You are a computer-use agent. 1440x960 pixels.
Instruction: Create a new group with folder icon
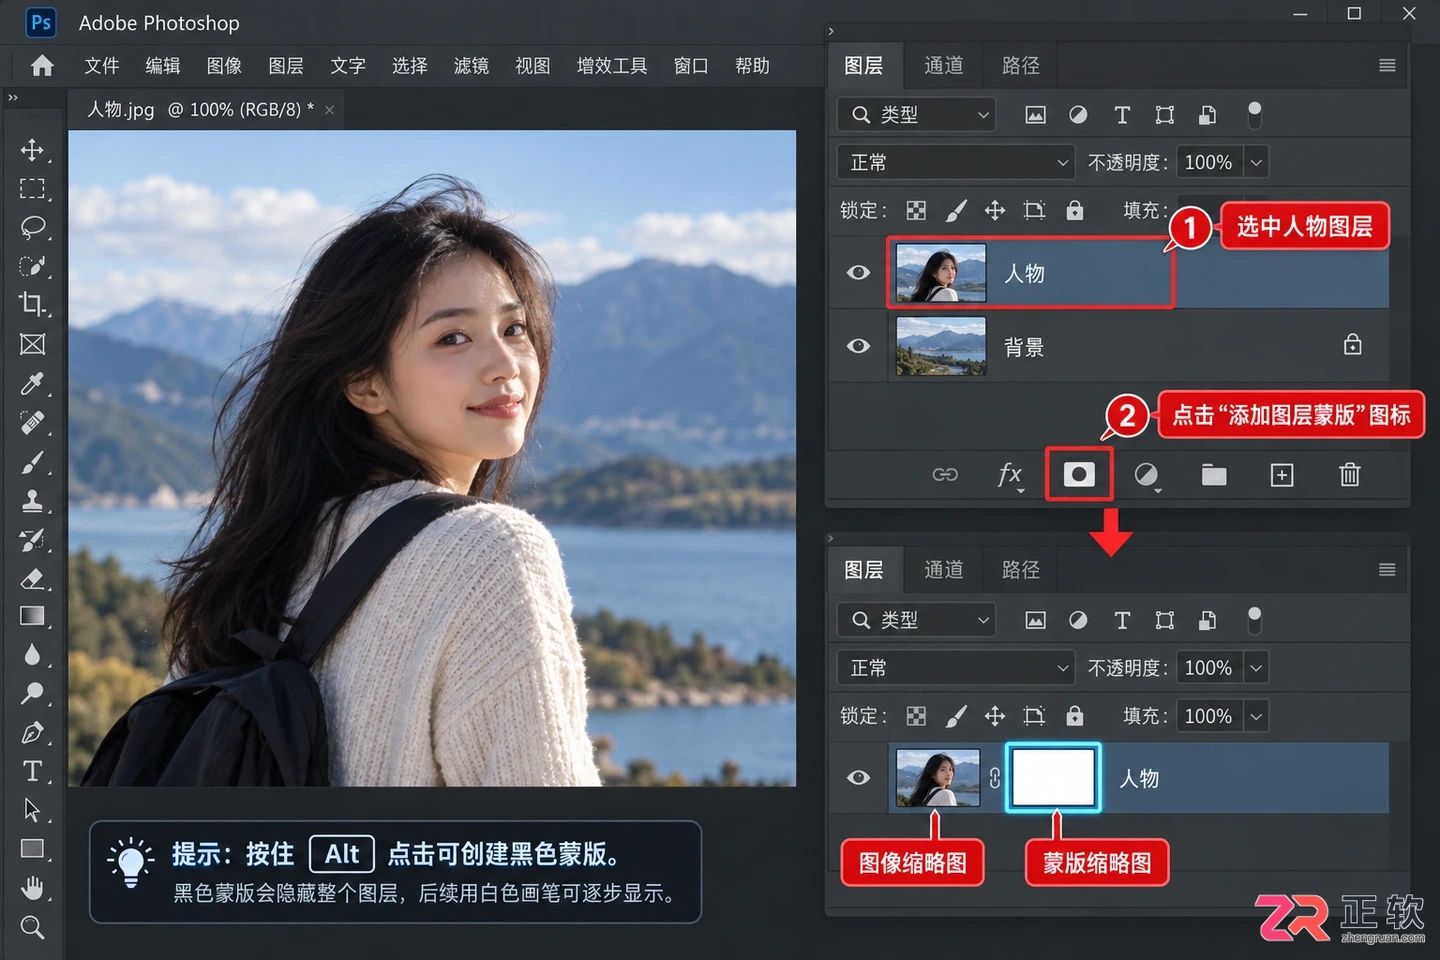tap(1214, 475)
